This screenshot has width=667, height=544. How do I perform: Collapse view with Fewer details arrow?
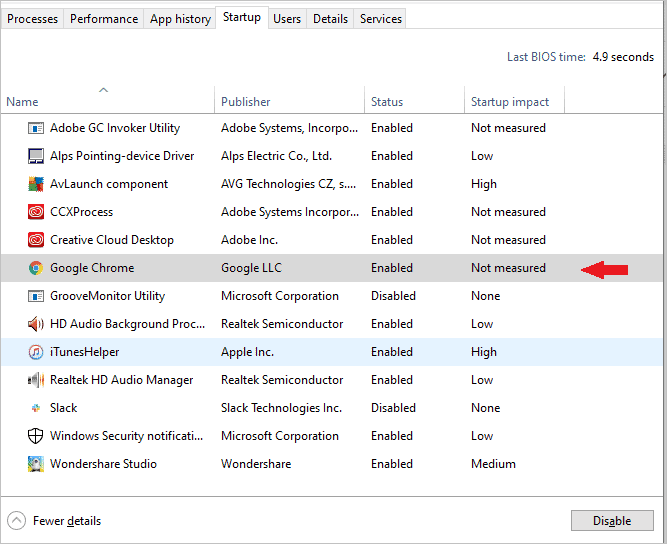17,521
